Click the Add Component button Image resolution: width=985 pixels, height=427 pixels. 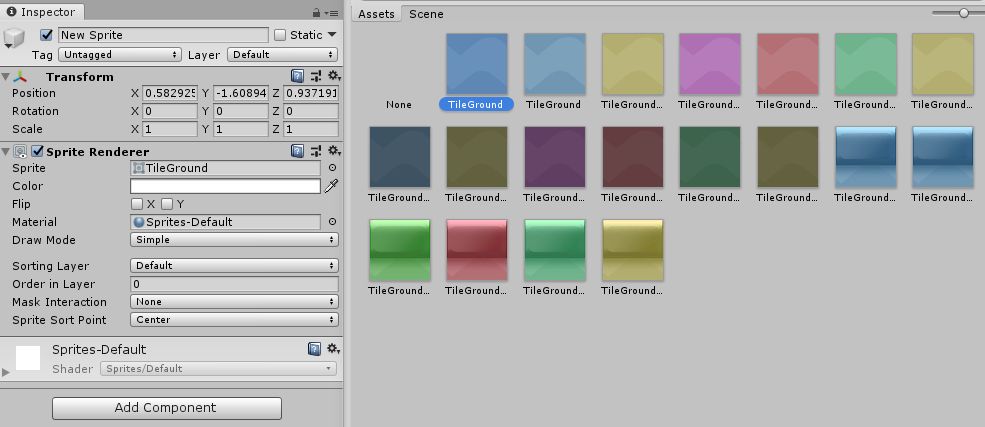point(166,408)
